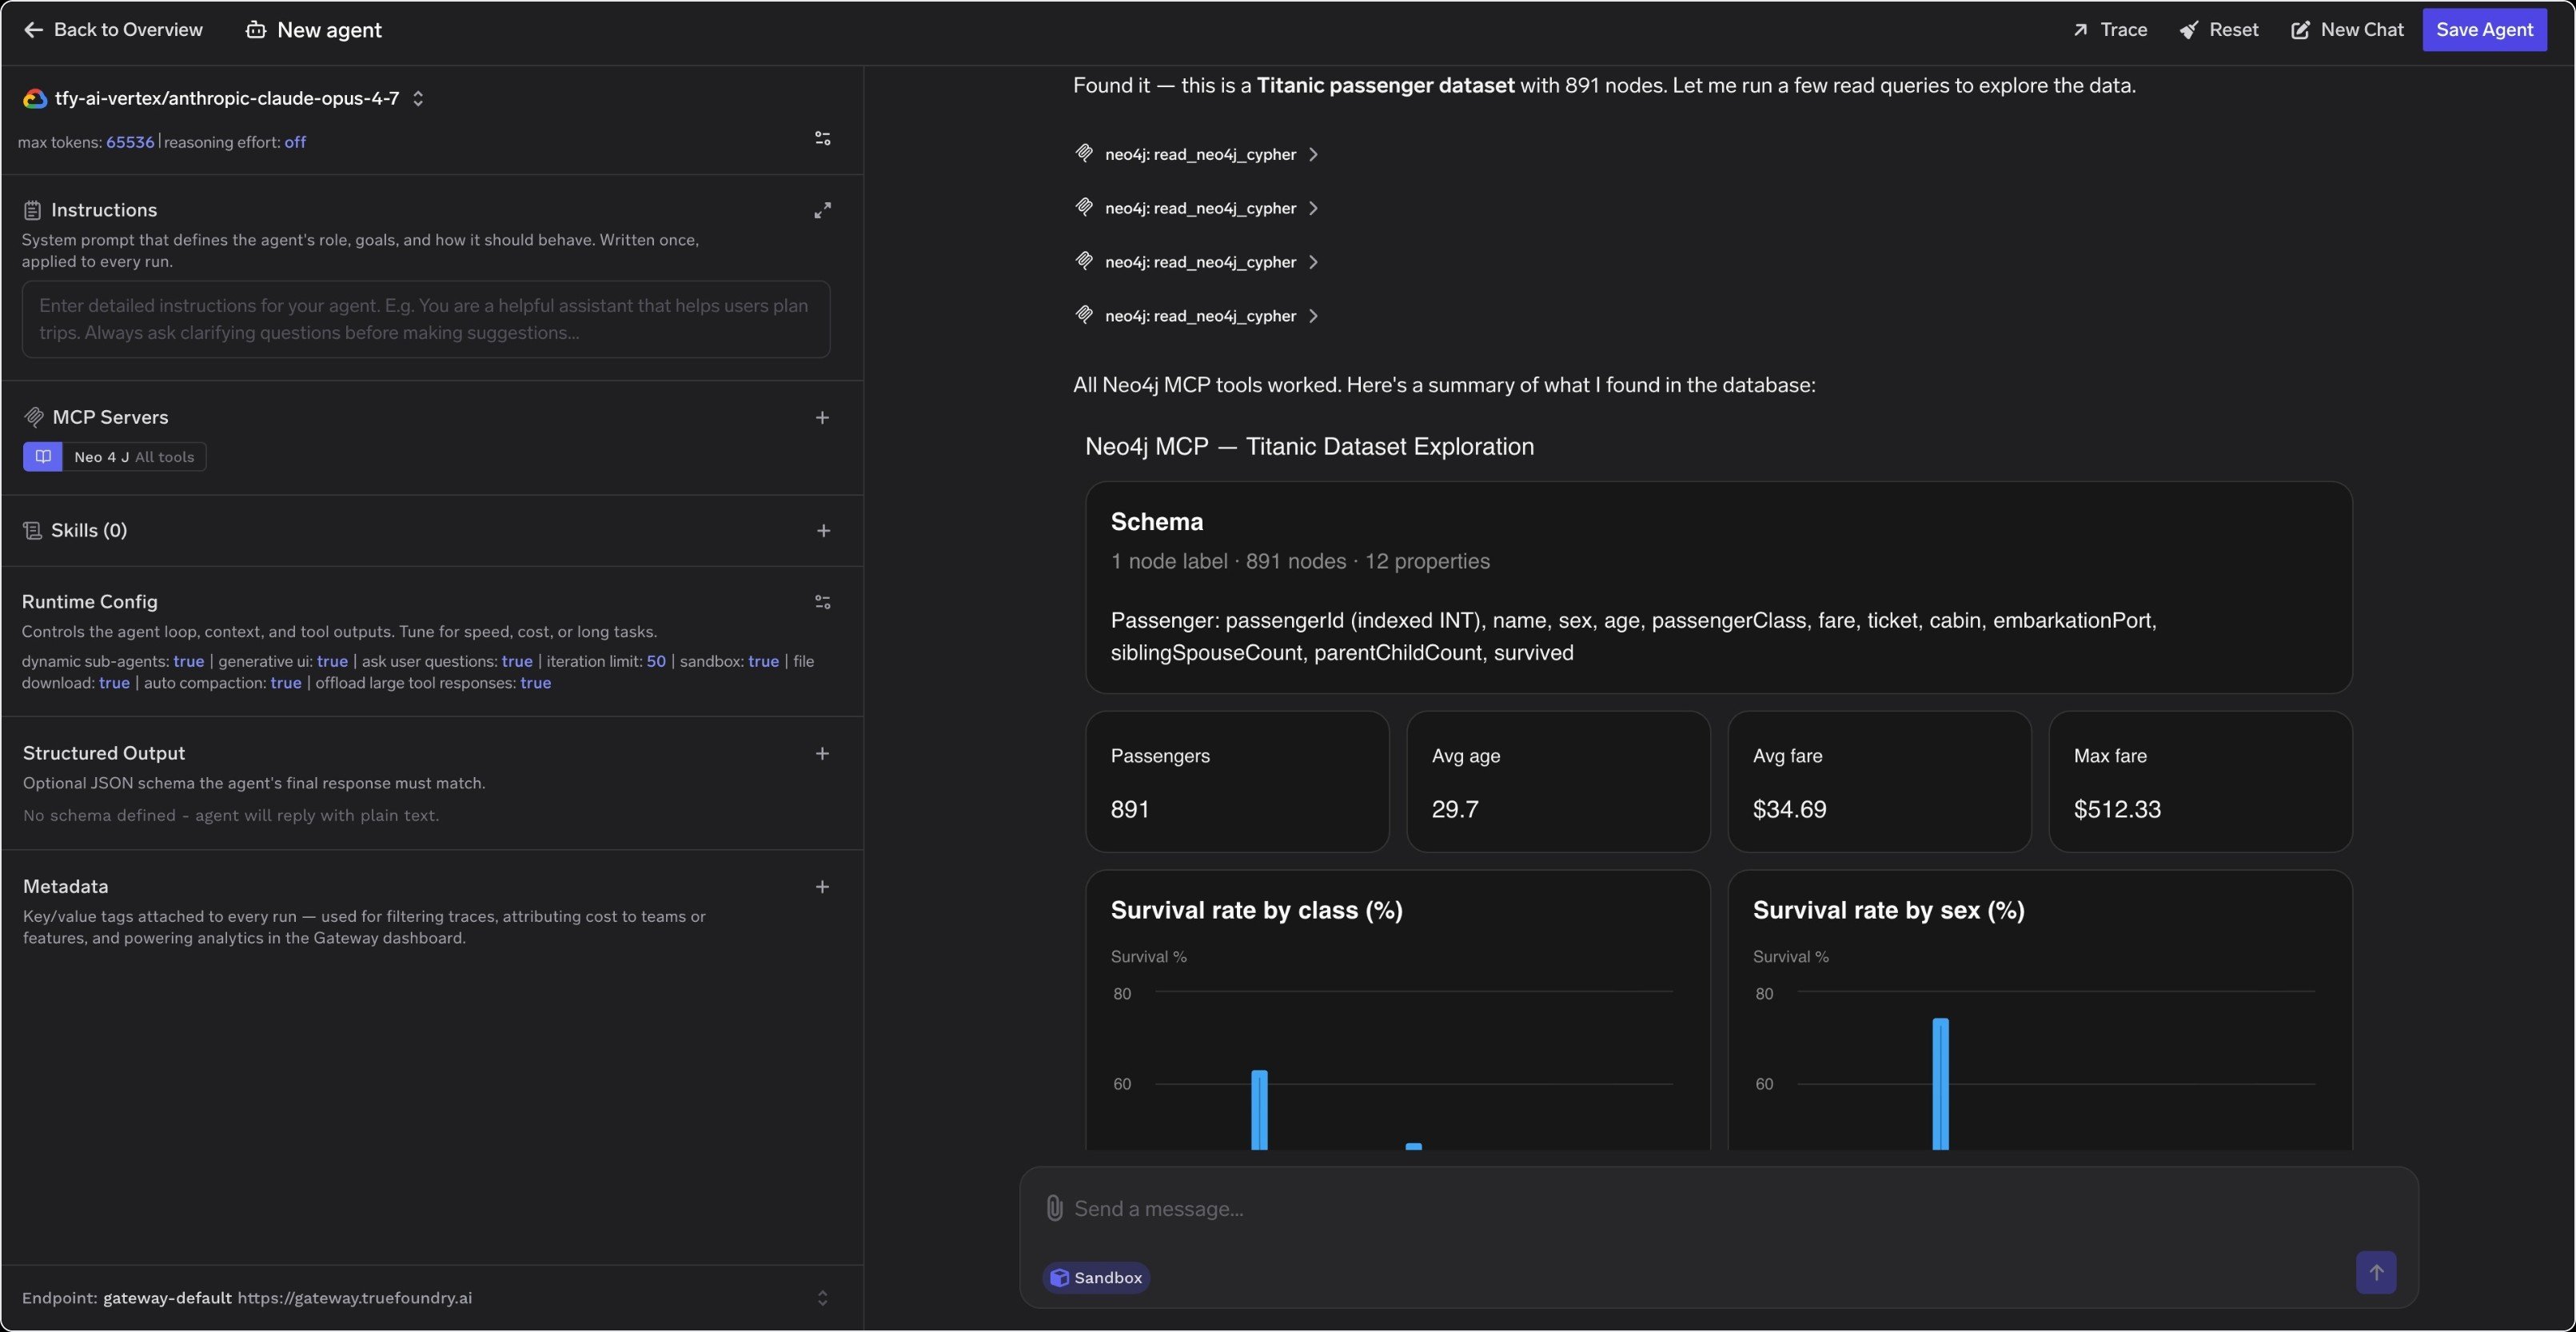Send the message with the arrow button

click(x=2376, y=1273)
